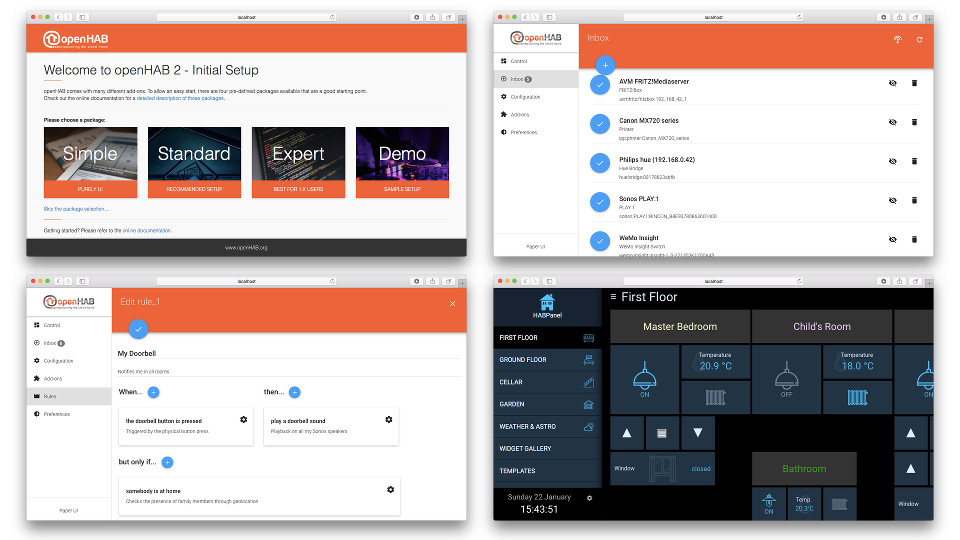Click 'Skip the package selection' link
The width and height of the screenshot is (960, 540).
click(x=76, y=209)
